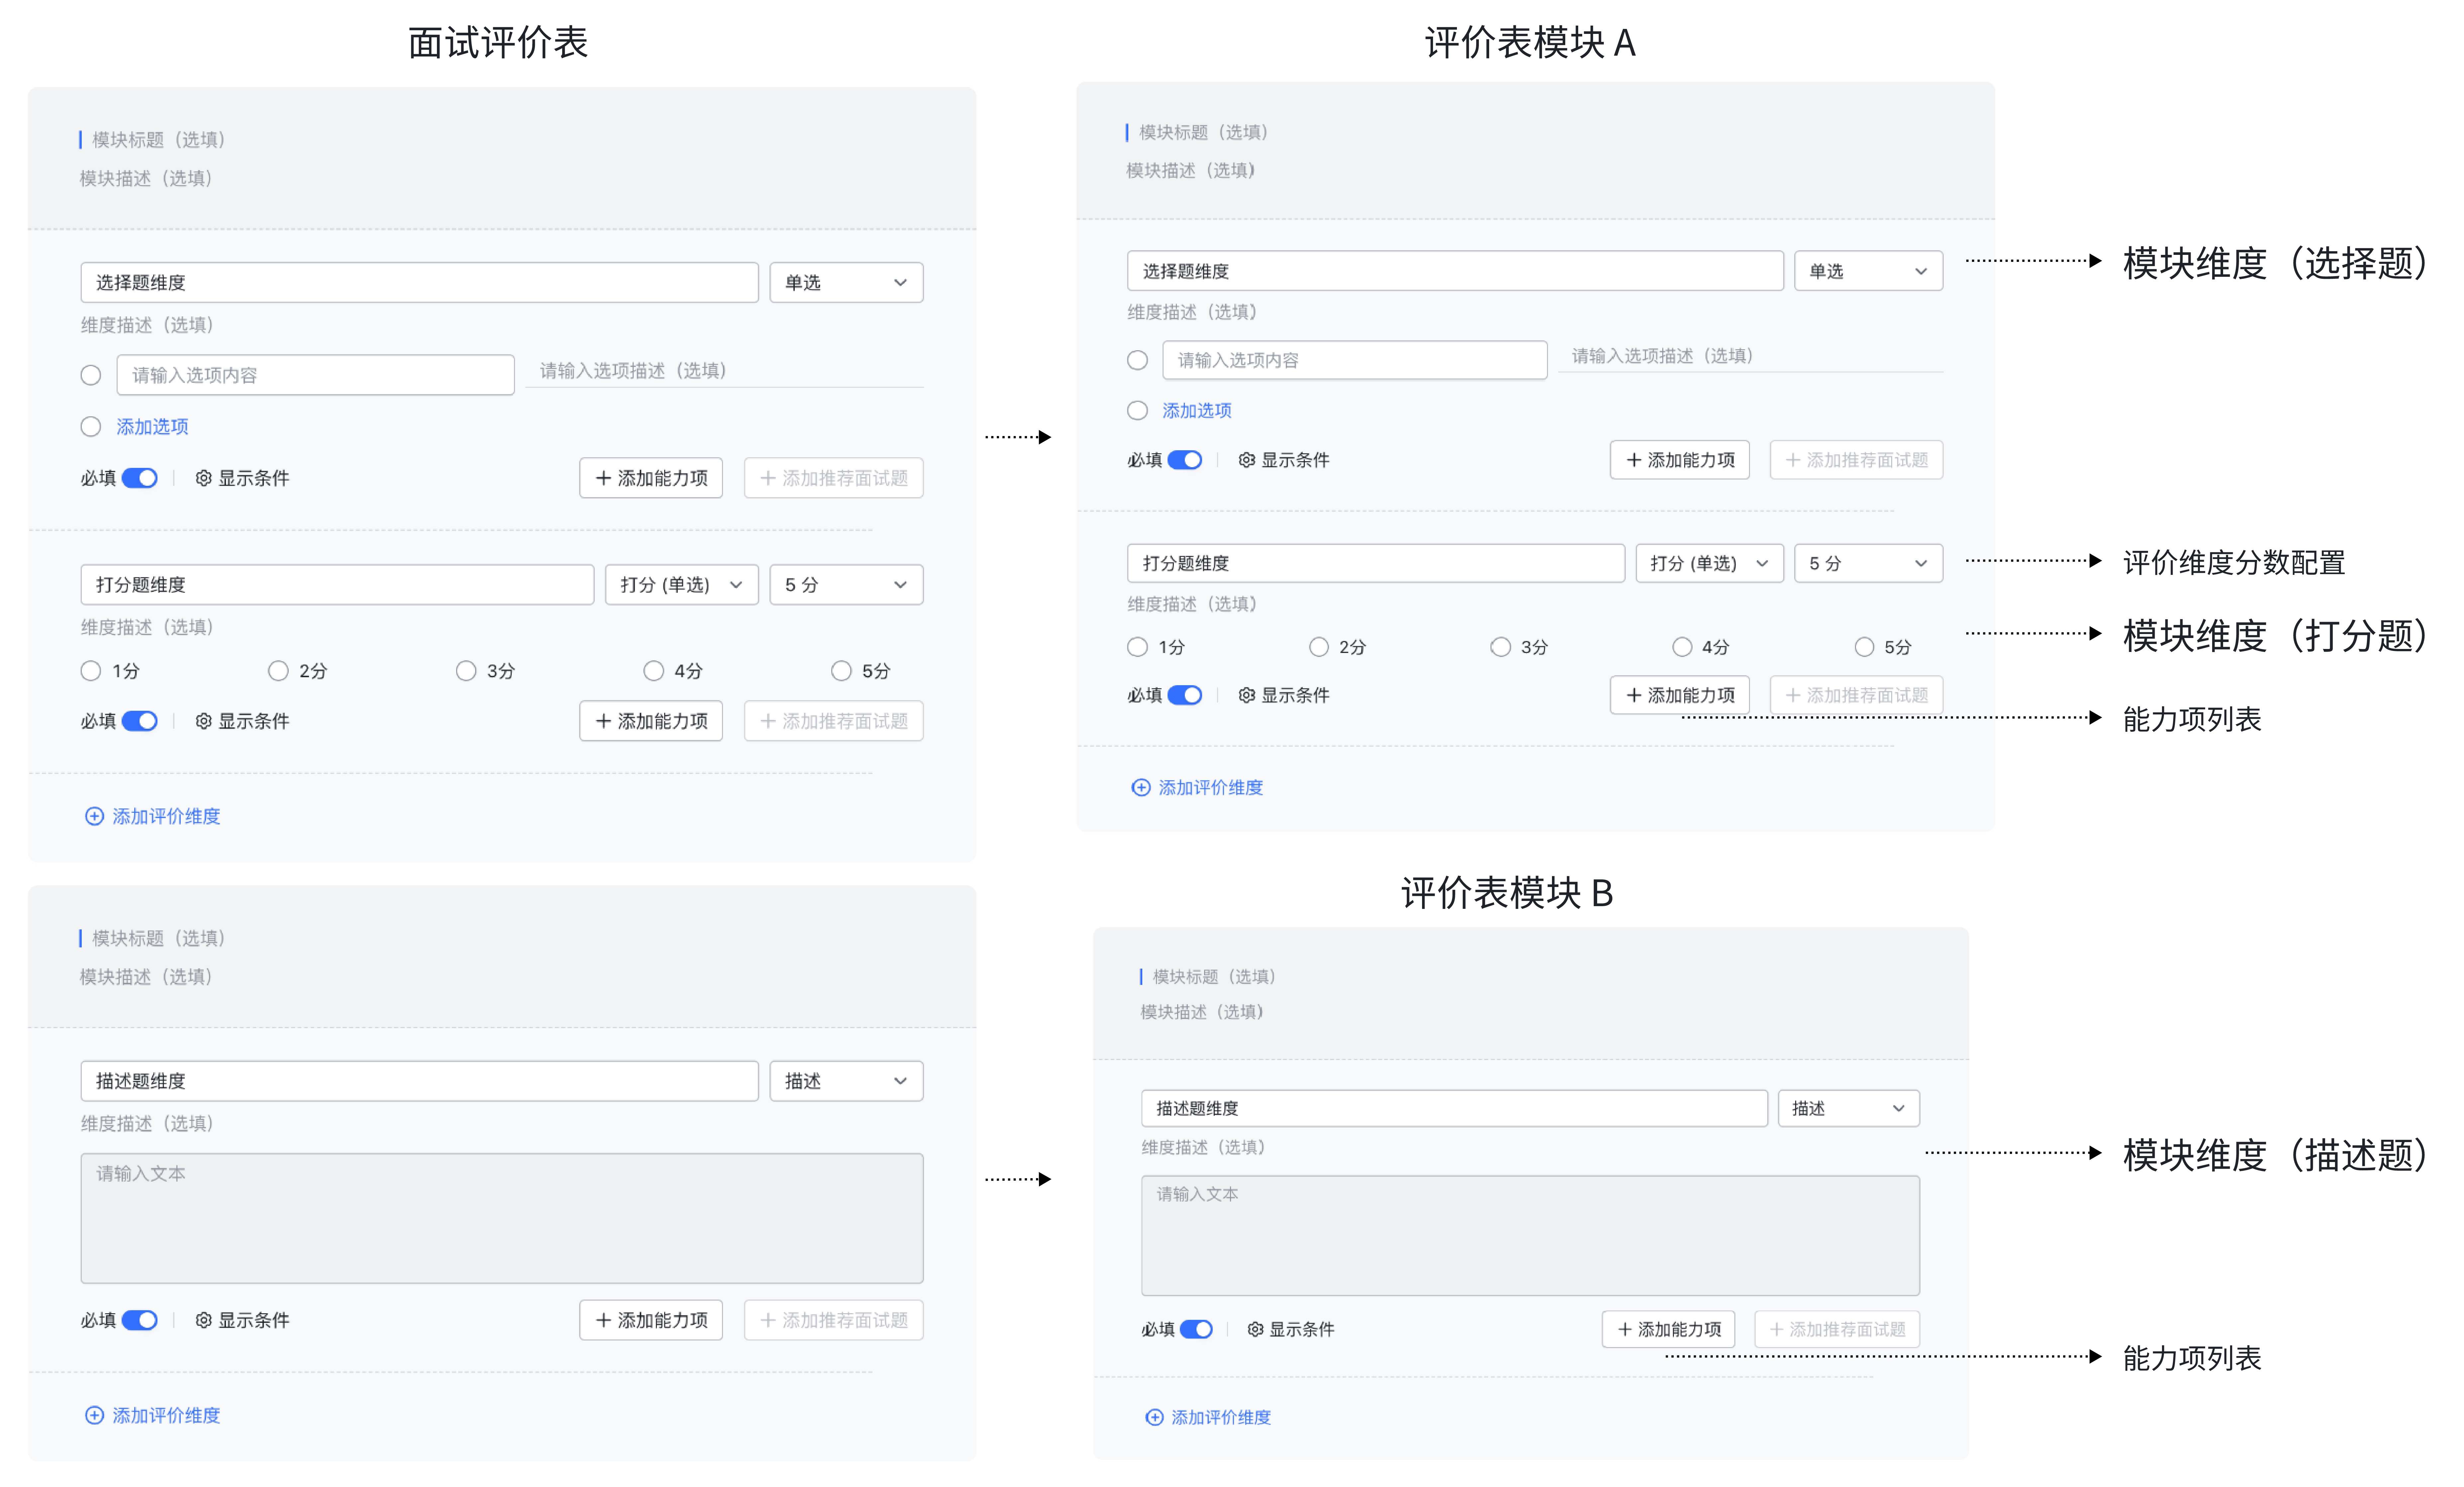Viewport: 2464px width, 1487px height.
Task: Open 显示条件 for 选择题维度 in 评价表模块 A
Action: [x=1284, y=460]
